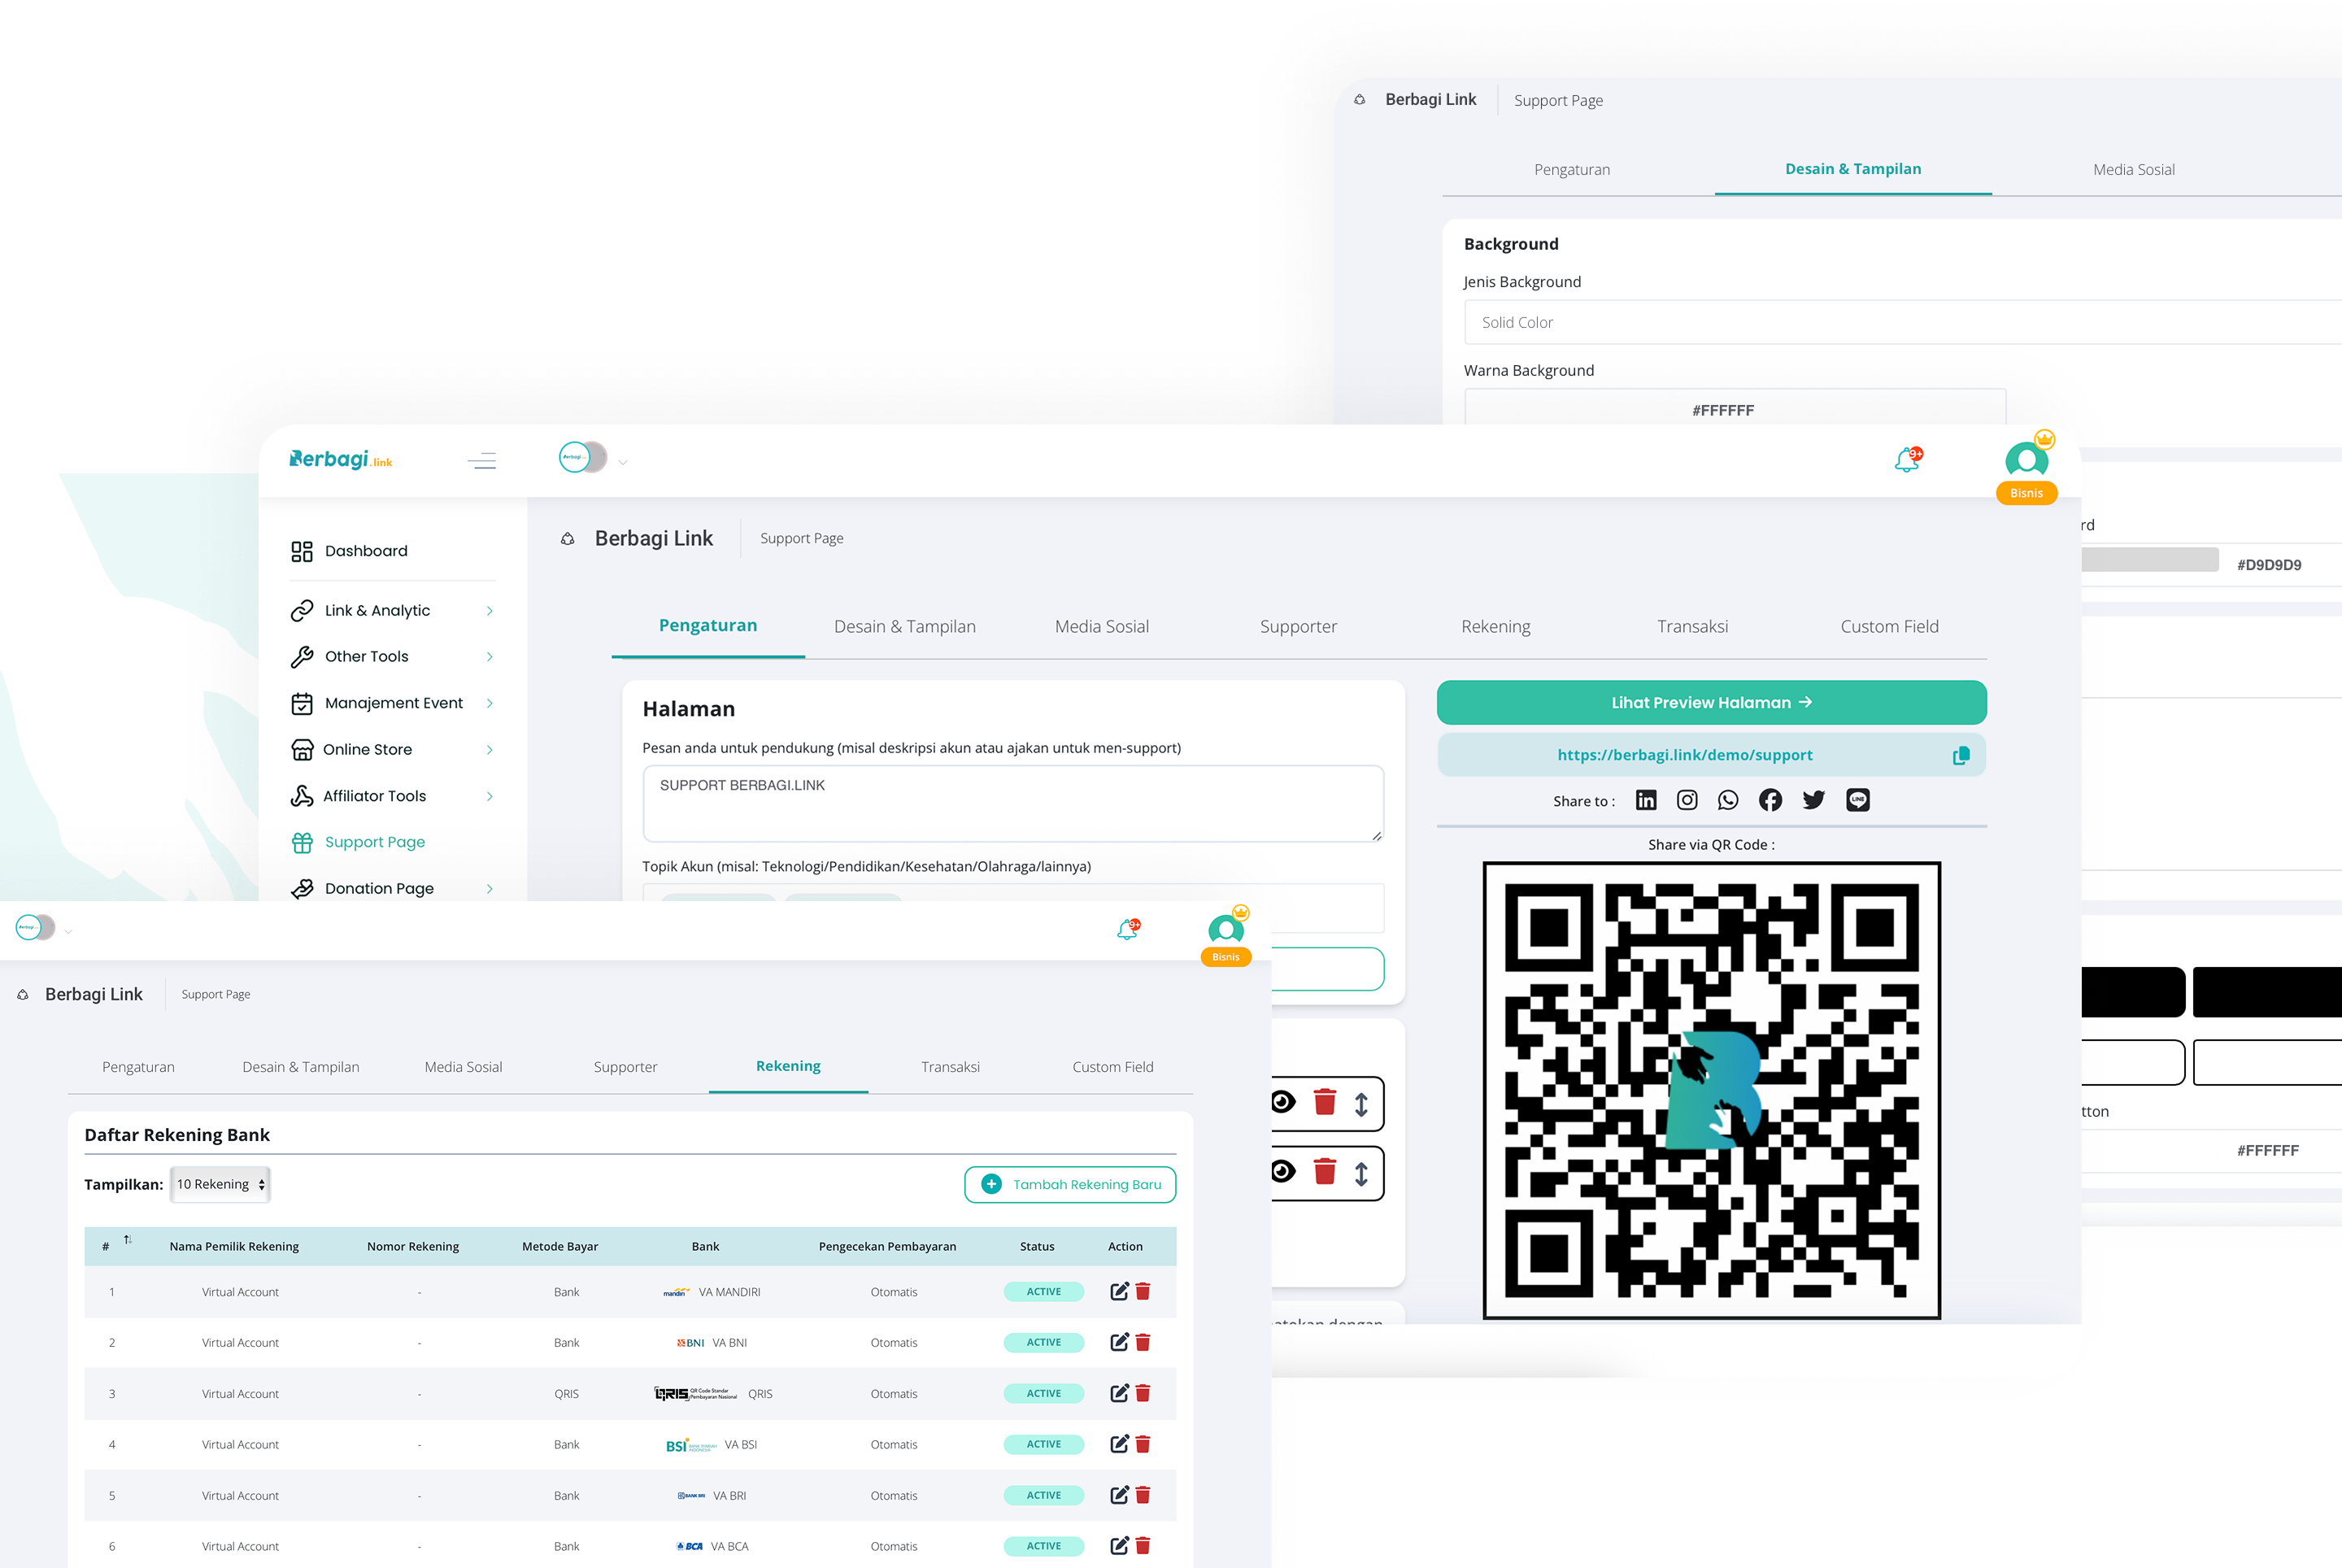Delete the VA BNI account row
The width and height of the screenshot is (2342, 1568).
1143,1342
